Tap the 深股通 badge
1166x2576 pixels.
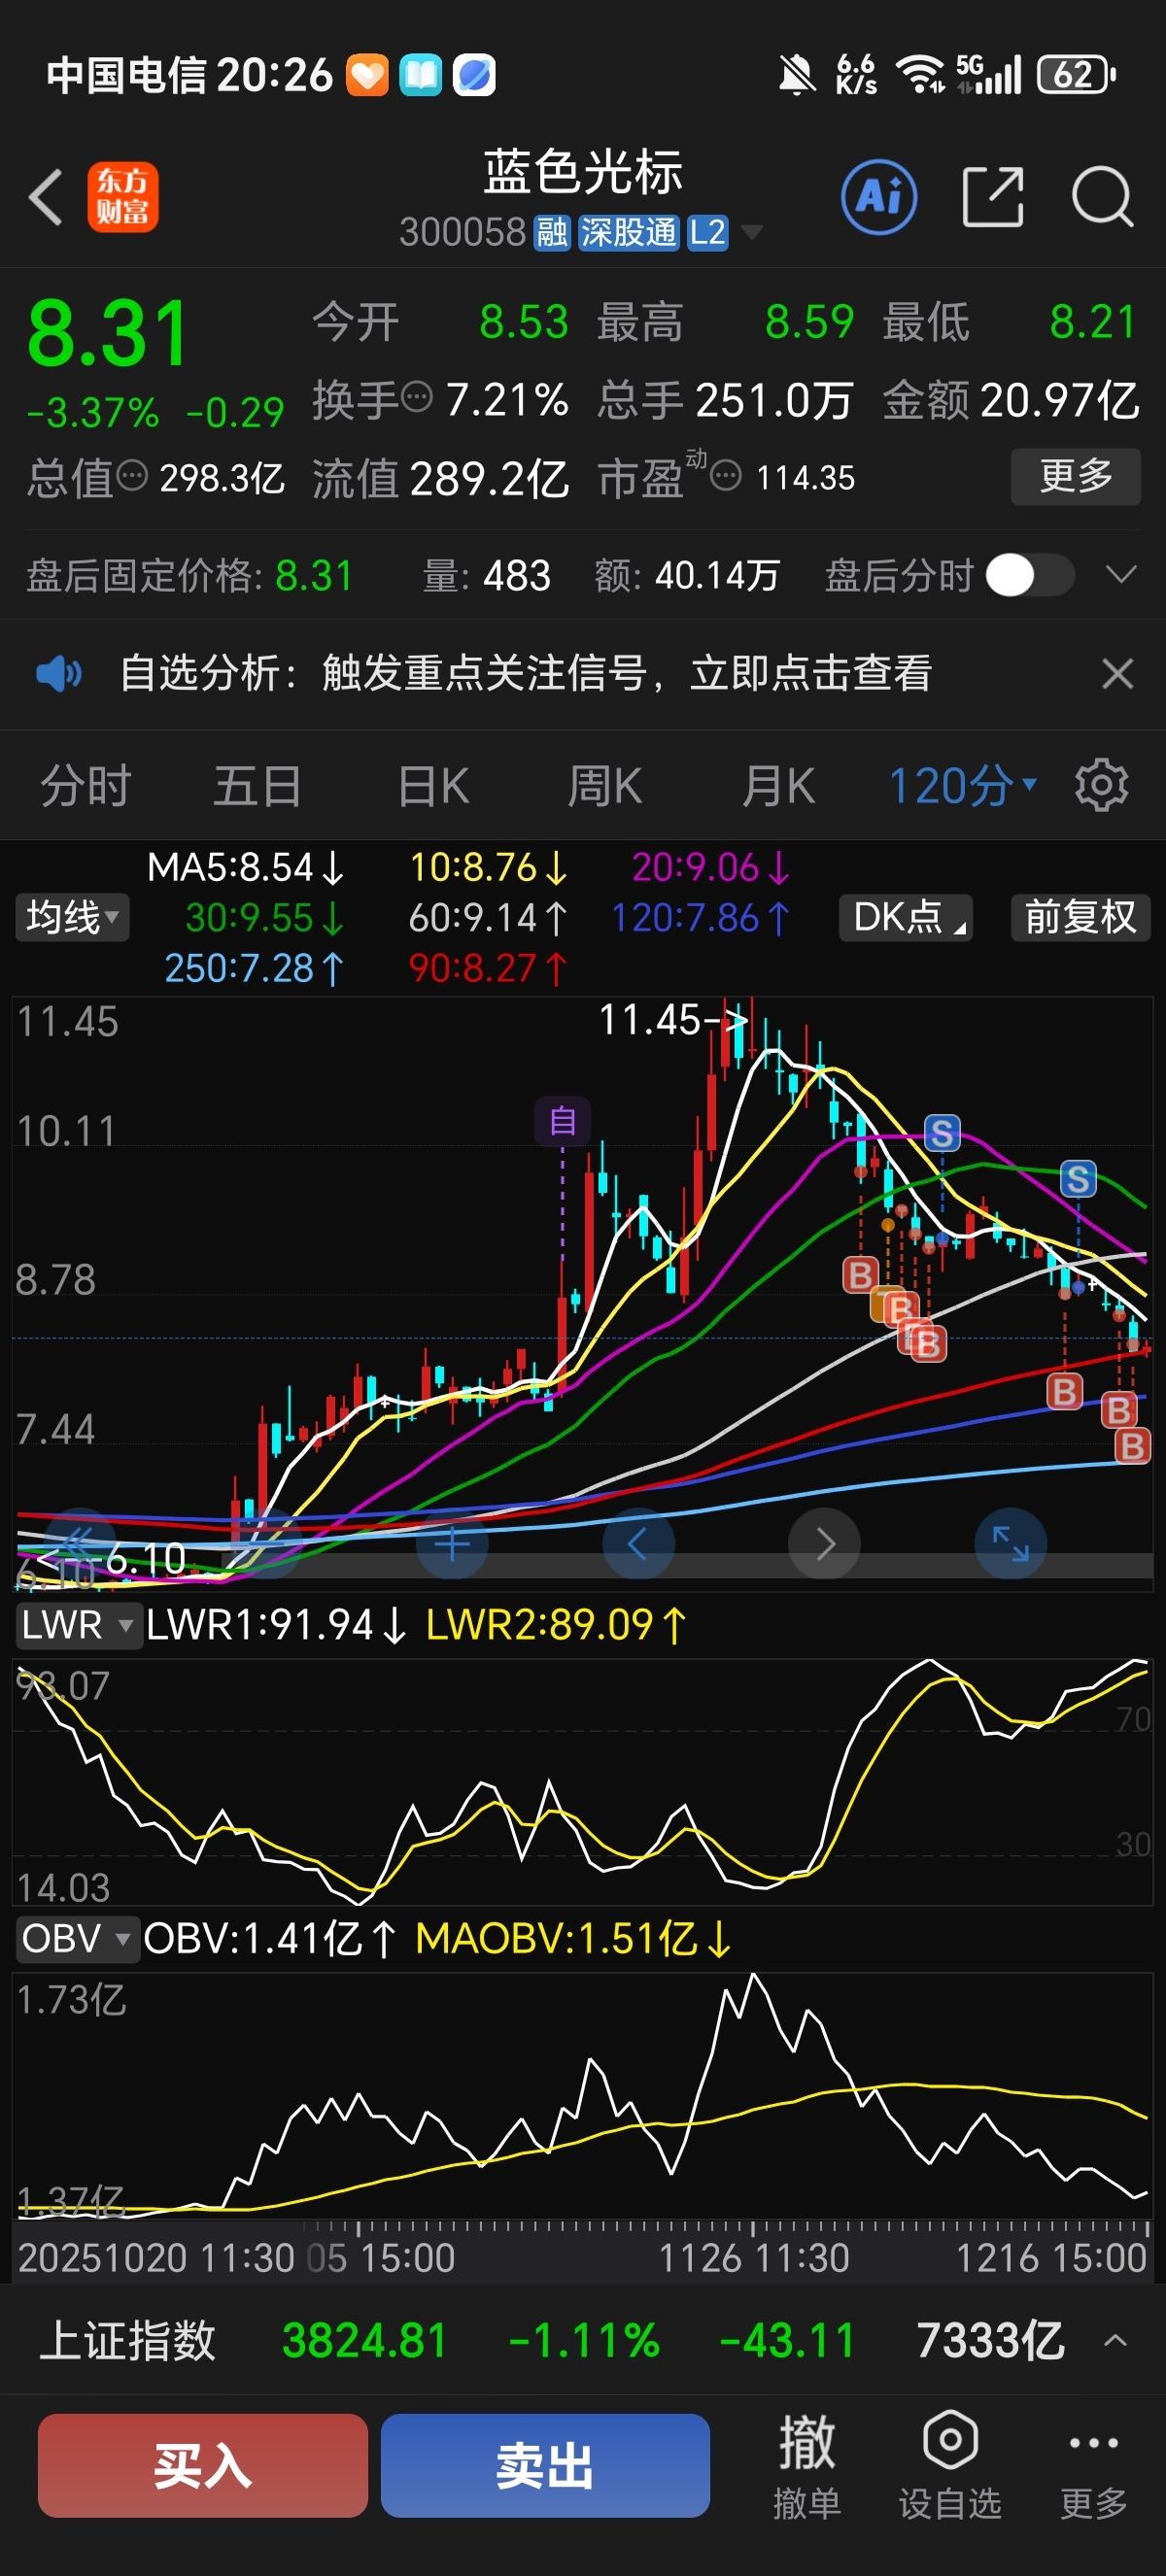pyautogui.click(x=629, y=233)
